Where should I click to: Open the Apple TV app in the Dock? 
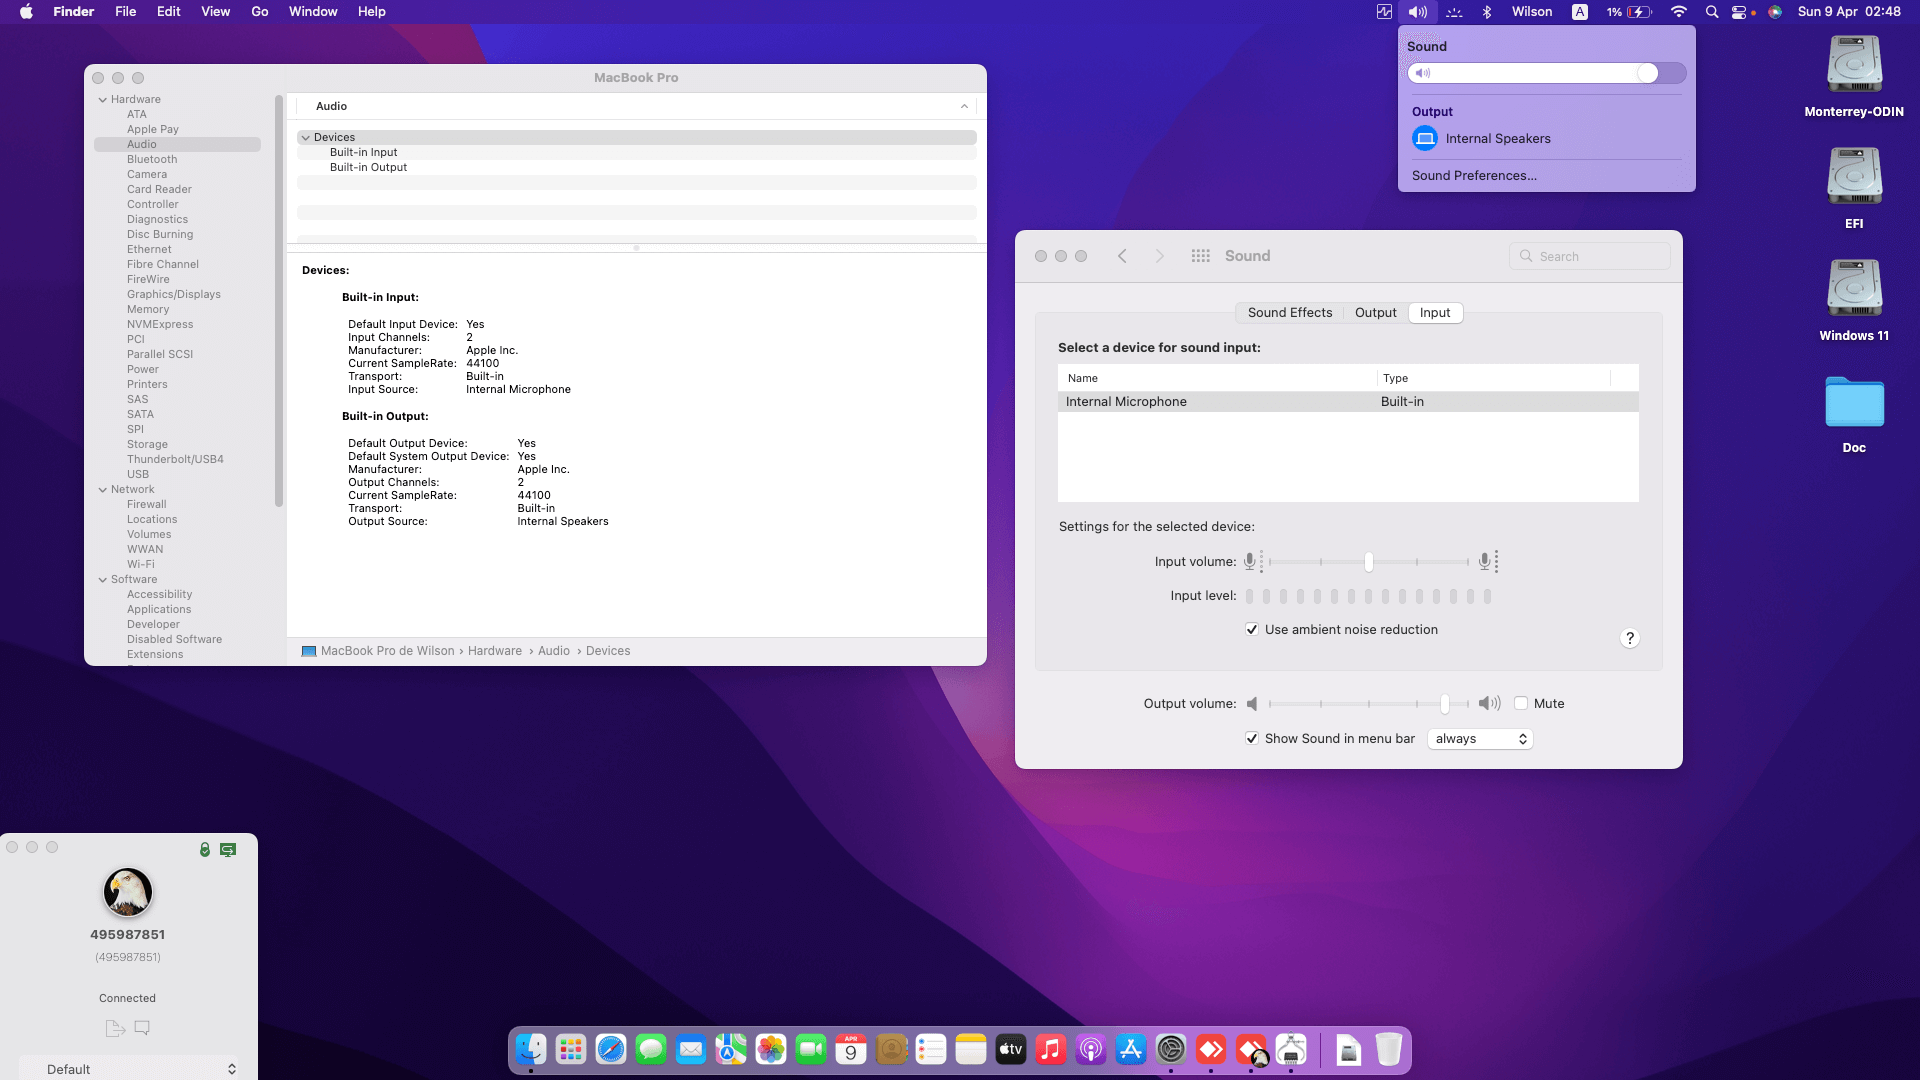coord(1010,1050)
